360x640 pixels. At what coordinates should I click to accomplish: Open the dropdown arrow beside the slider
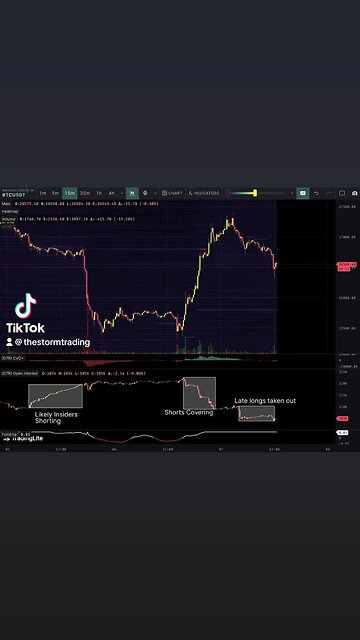(291, 193)
